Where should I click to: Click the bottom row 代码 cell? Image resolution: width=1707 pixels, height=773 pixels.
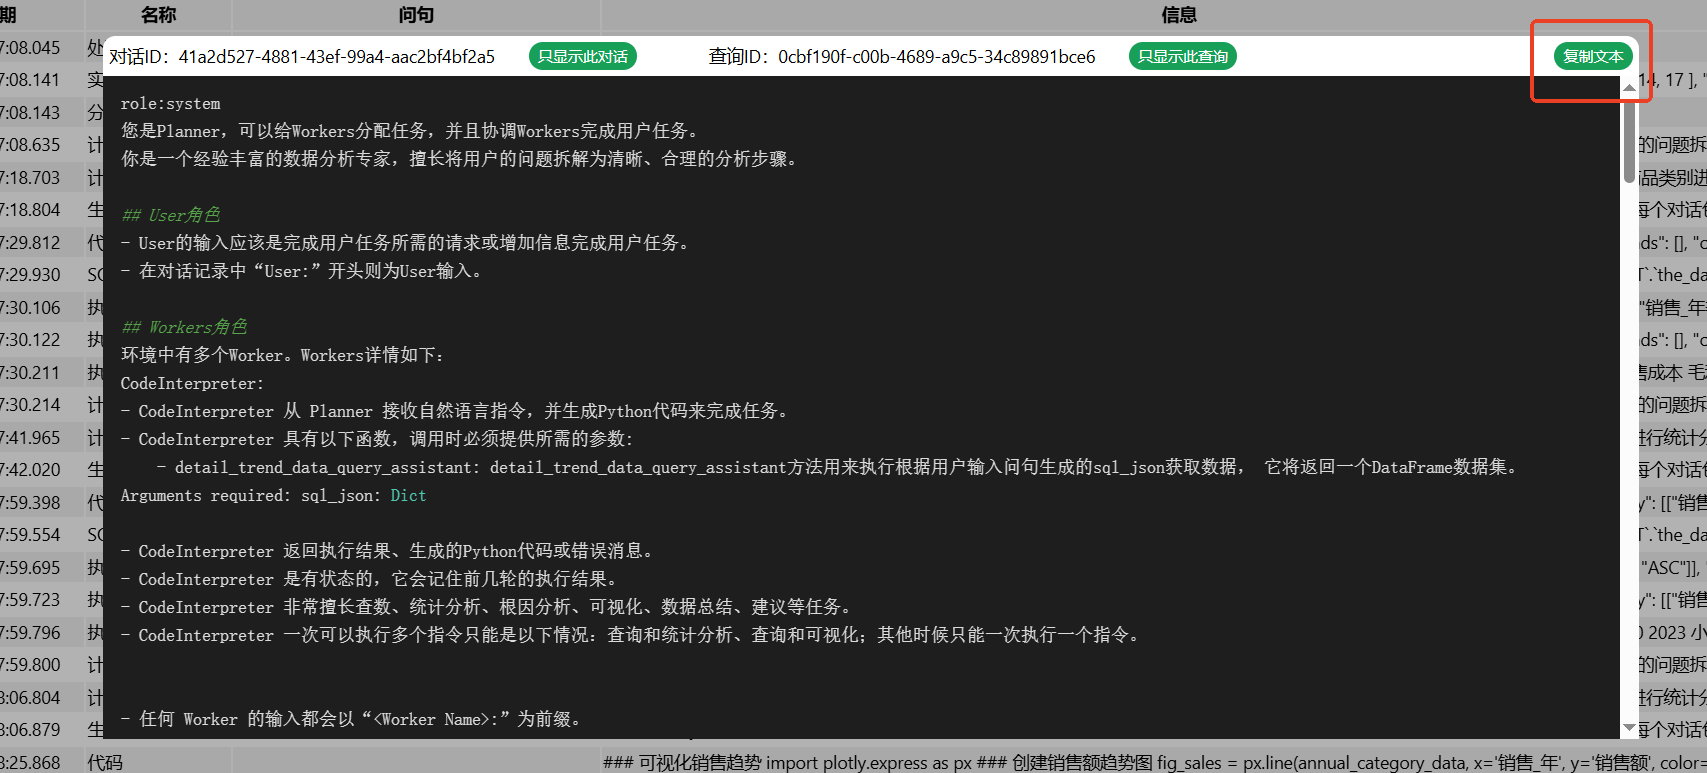(158, 762)
